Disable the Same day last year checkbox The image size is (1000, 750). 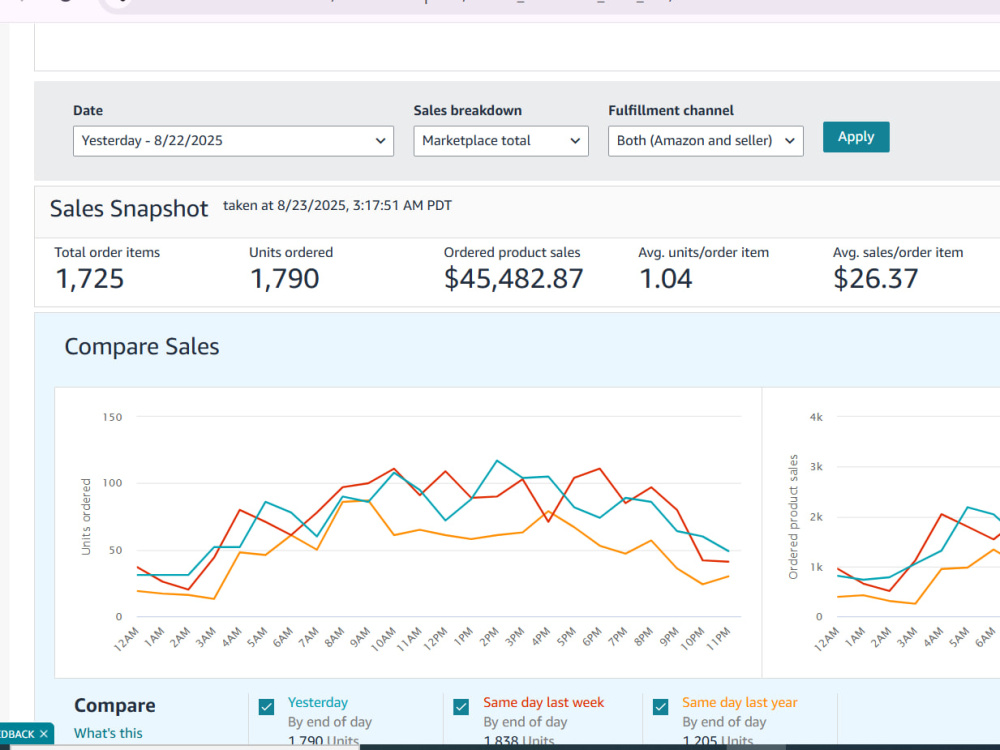661,707
